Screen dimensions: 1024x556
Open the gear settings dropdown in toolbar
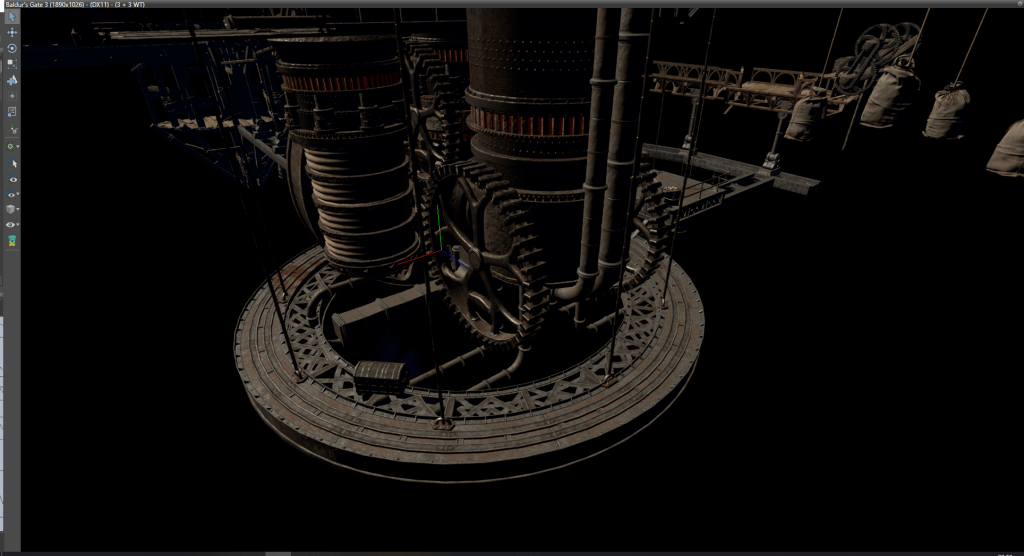click(12, 146)
